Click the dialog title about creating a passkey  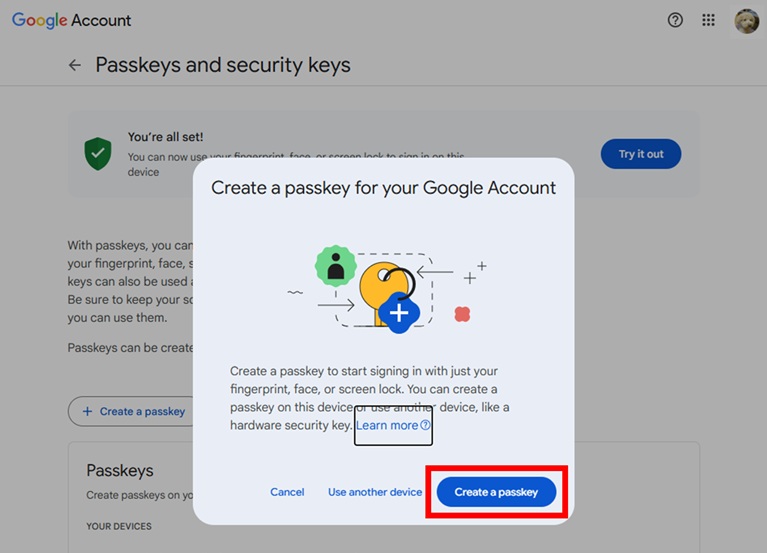point(384,187)
